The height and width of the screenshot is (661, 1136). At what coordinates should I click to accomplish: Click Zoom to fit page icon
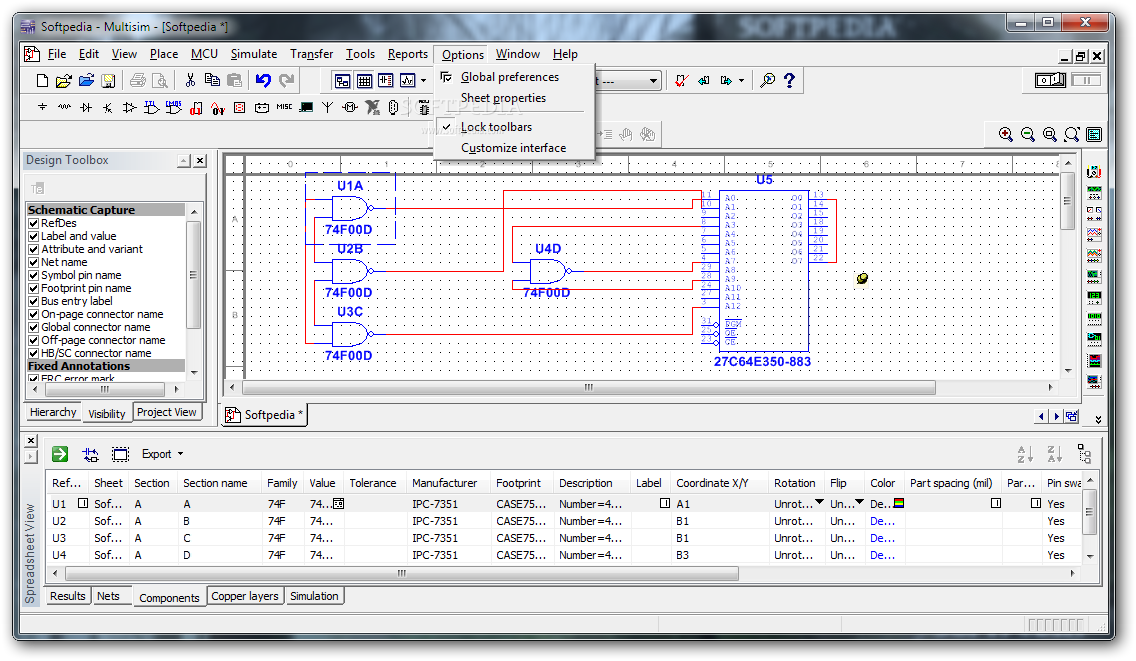pyautogui.click(x=1072, y=134)
